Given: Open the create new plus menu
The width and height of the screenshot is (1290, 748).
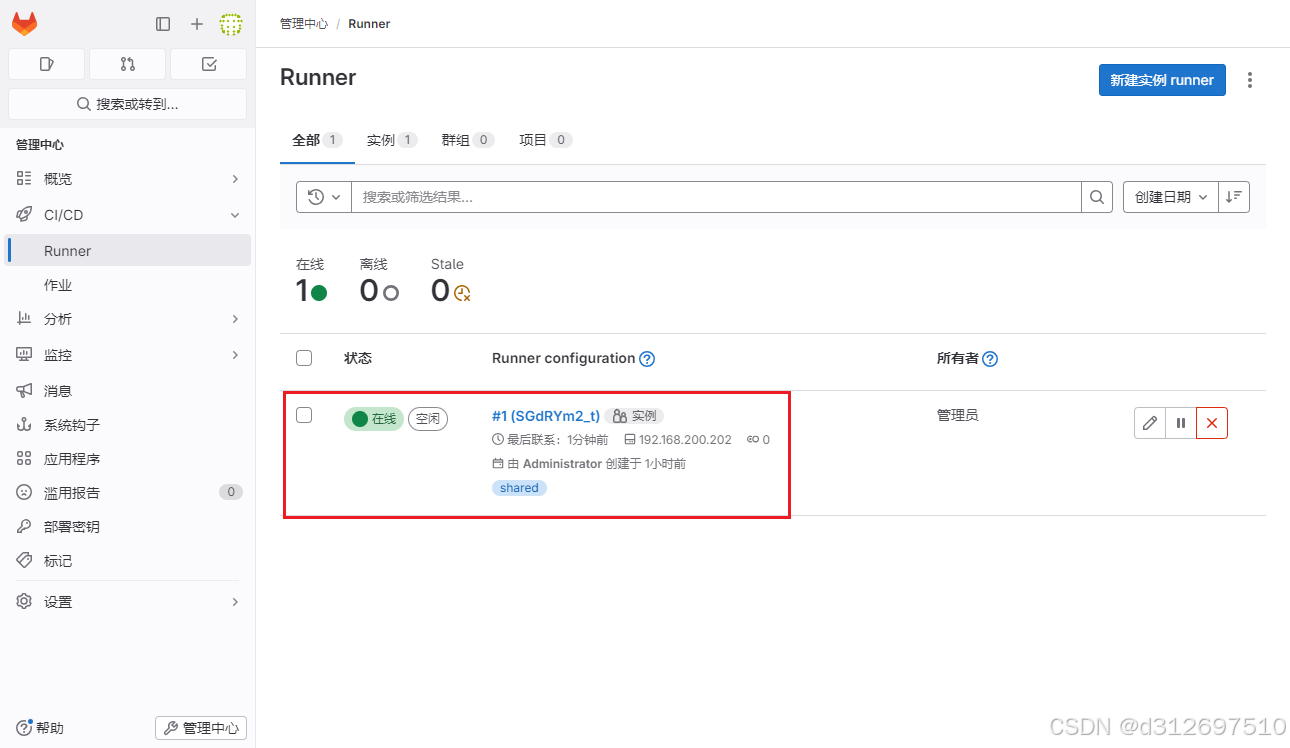Looking at the screenshot, I should tap(196, 23).
